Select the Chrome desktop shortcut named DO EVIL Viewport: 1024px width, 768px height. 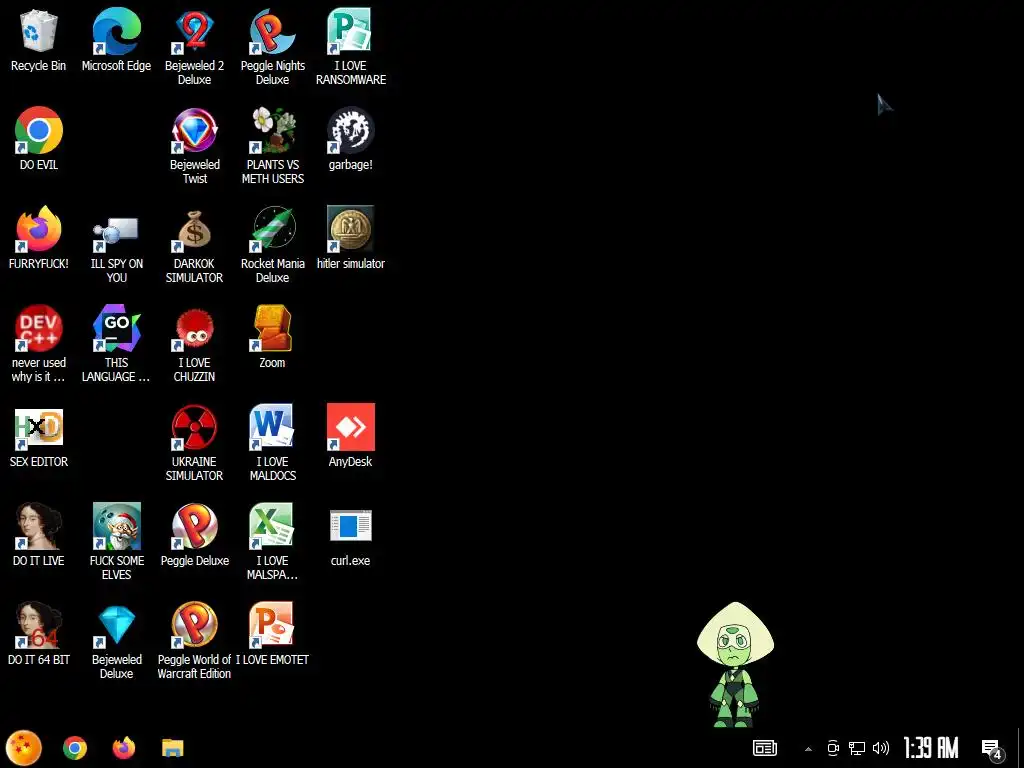(x=39, y=139)
